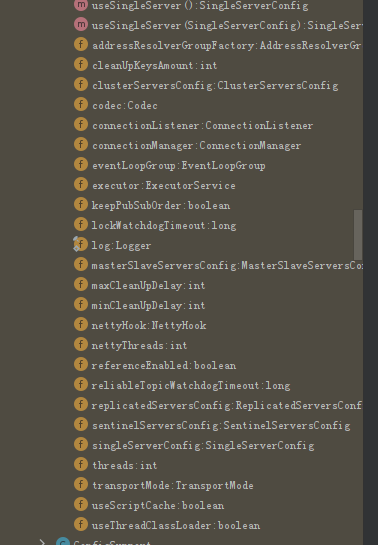Image resolution: width=378 pixels, height=545 pixels.
Task: Select useScriptCache:boolean field
Action: [x=158, y=505]
